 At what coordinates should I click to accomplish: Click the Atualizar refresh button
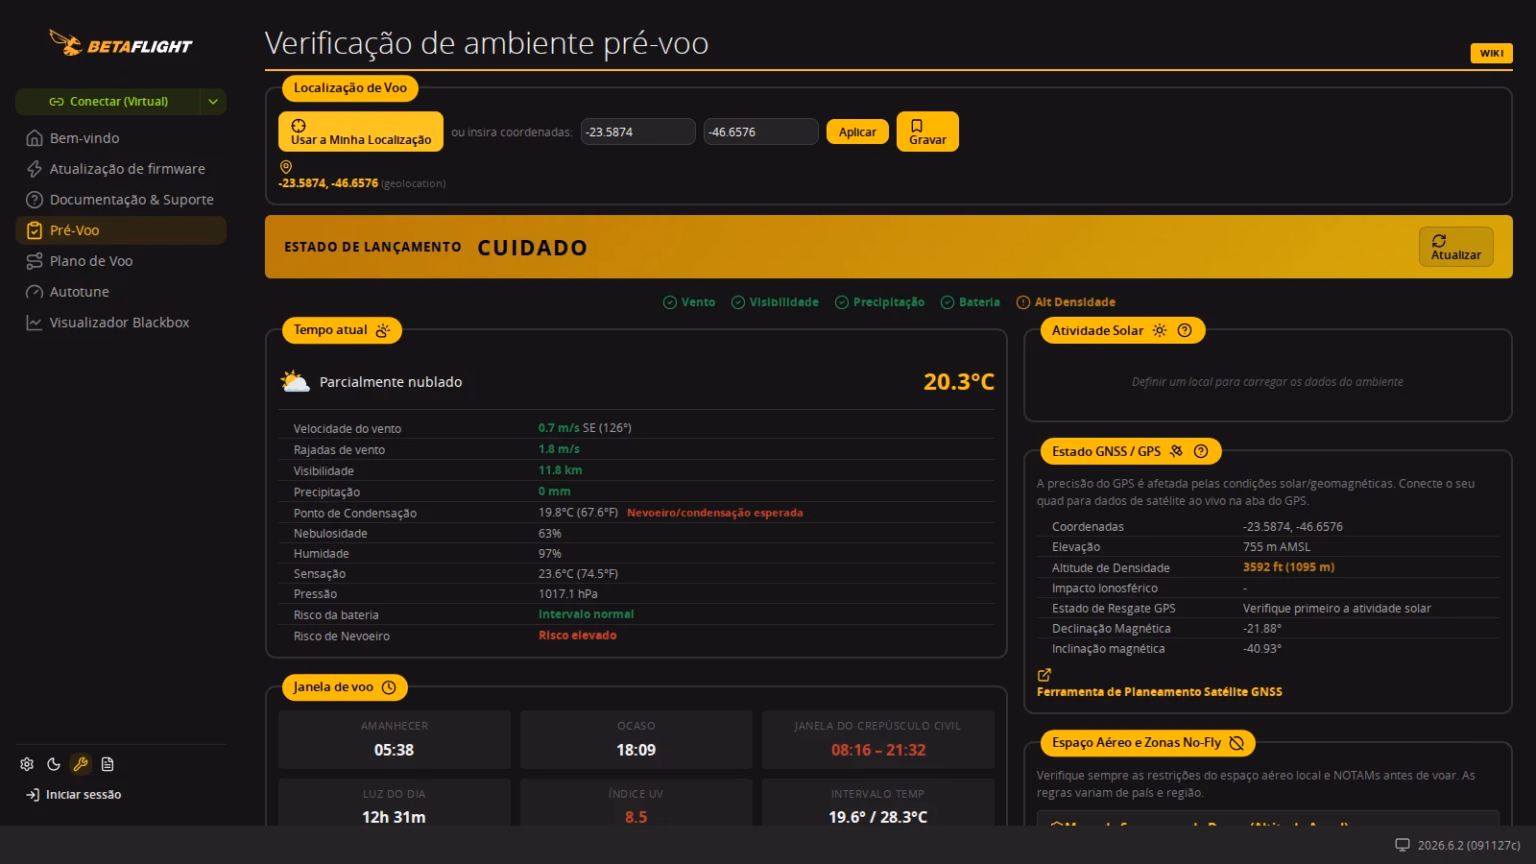[1456, 247]
